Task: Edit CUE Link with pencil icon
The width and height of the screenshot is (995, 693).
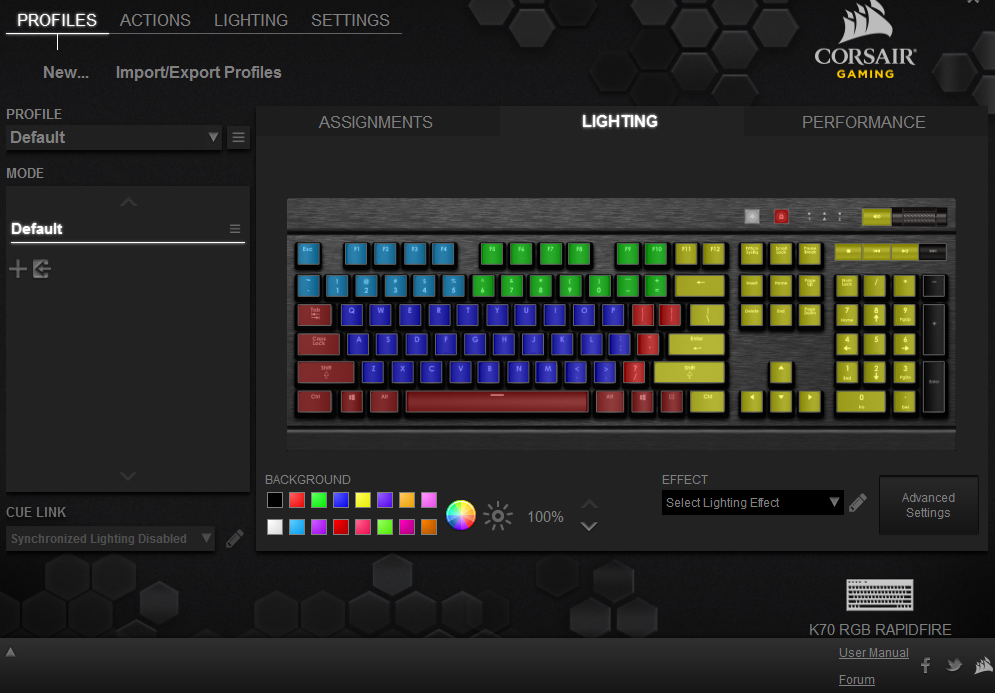Action: pos(234,539)
